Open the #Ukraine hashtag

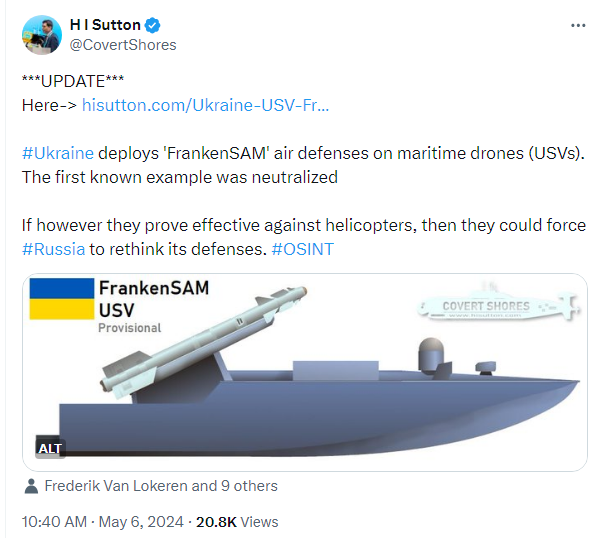[58, 153]
